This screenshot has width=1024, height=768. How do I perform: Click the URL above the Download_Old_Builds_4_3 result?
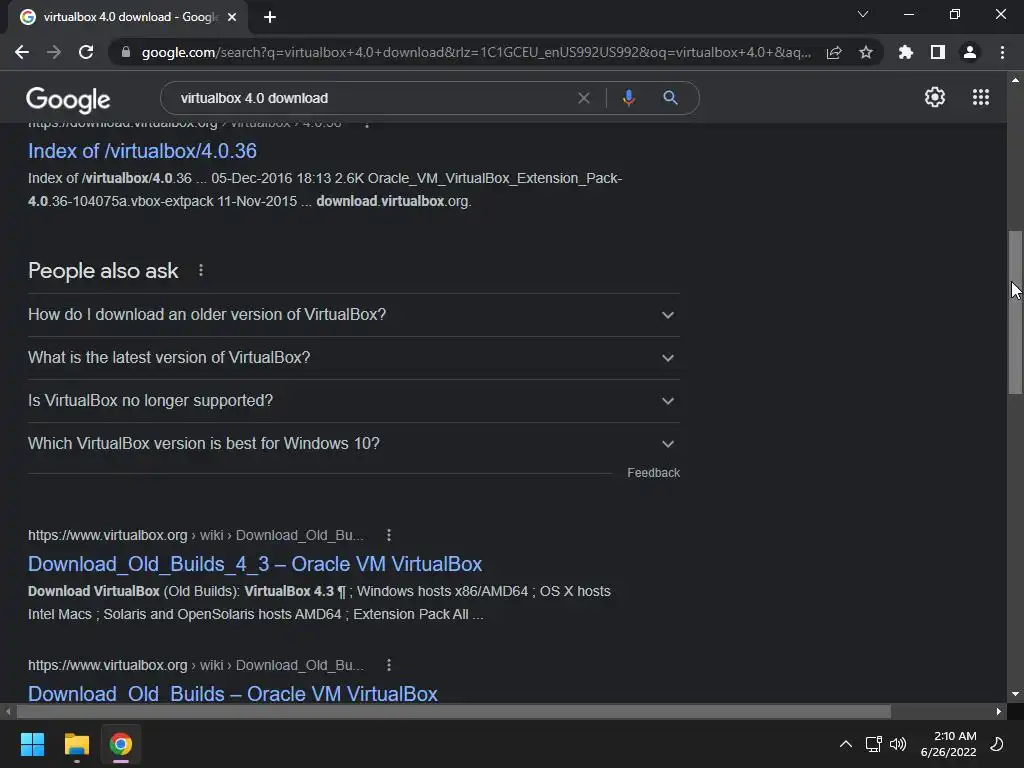coord(196,535)
